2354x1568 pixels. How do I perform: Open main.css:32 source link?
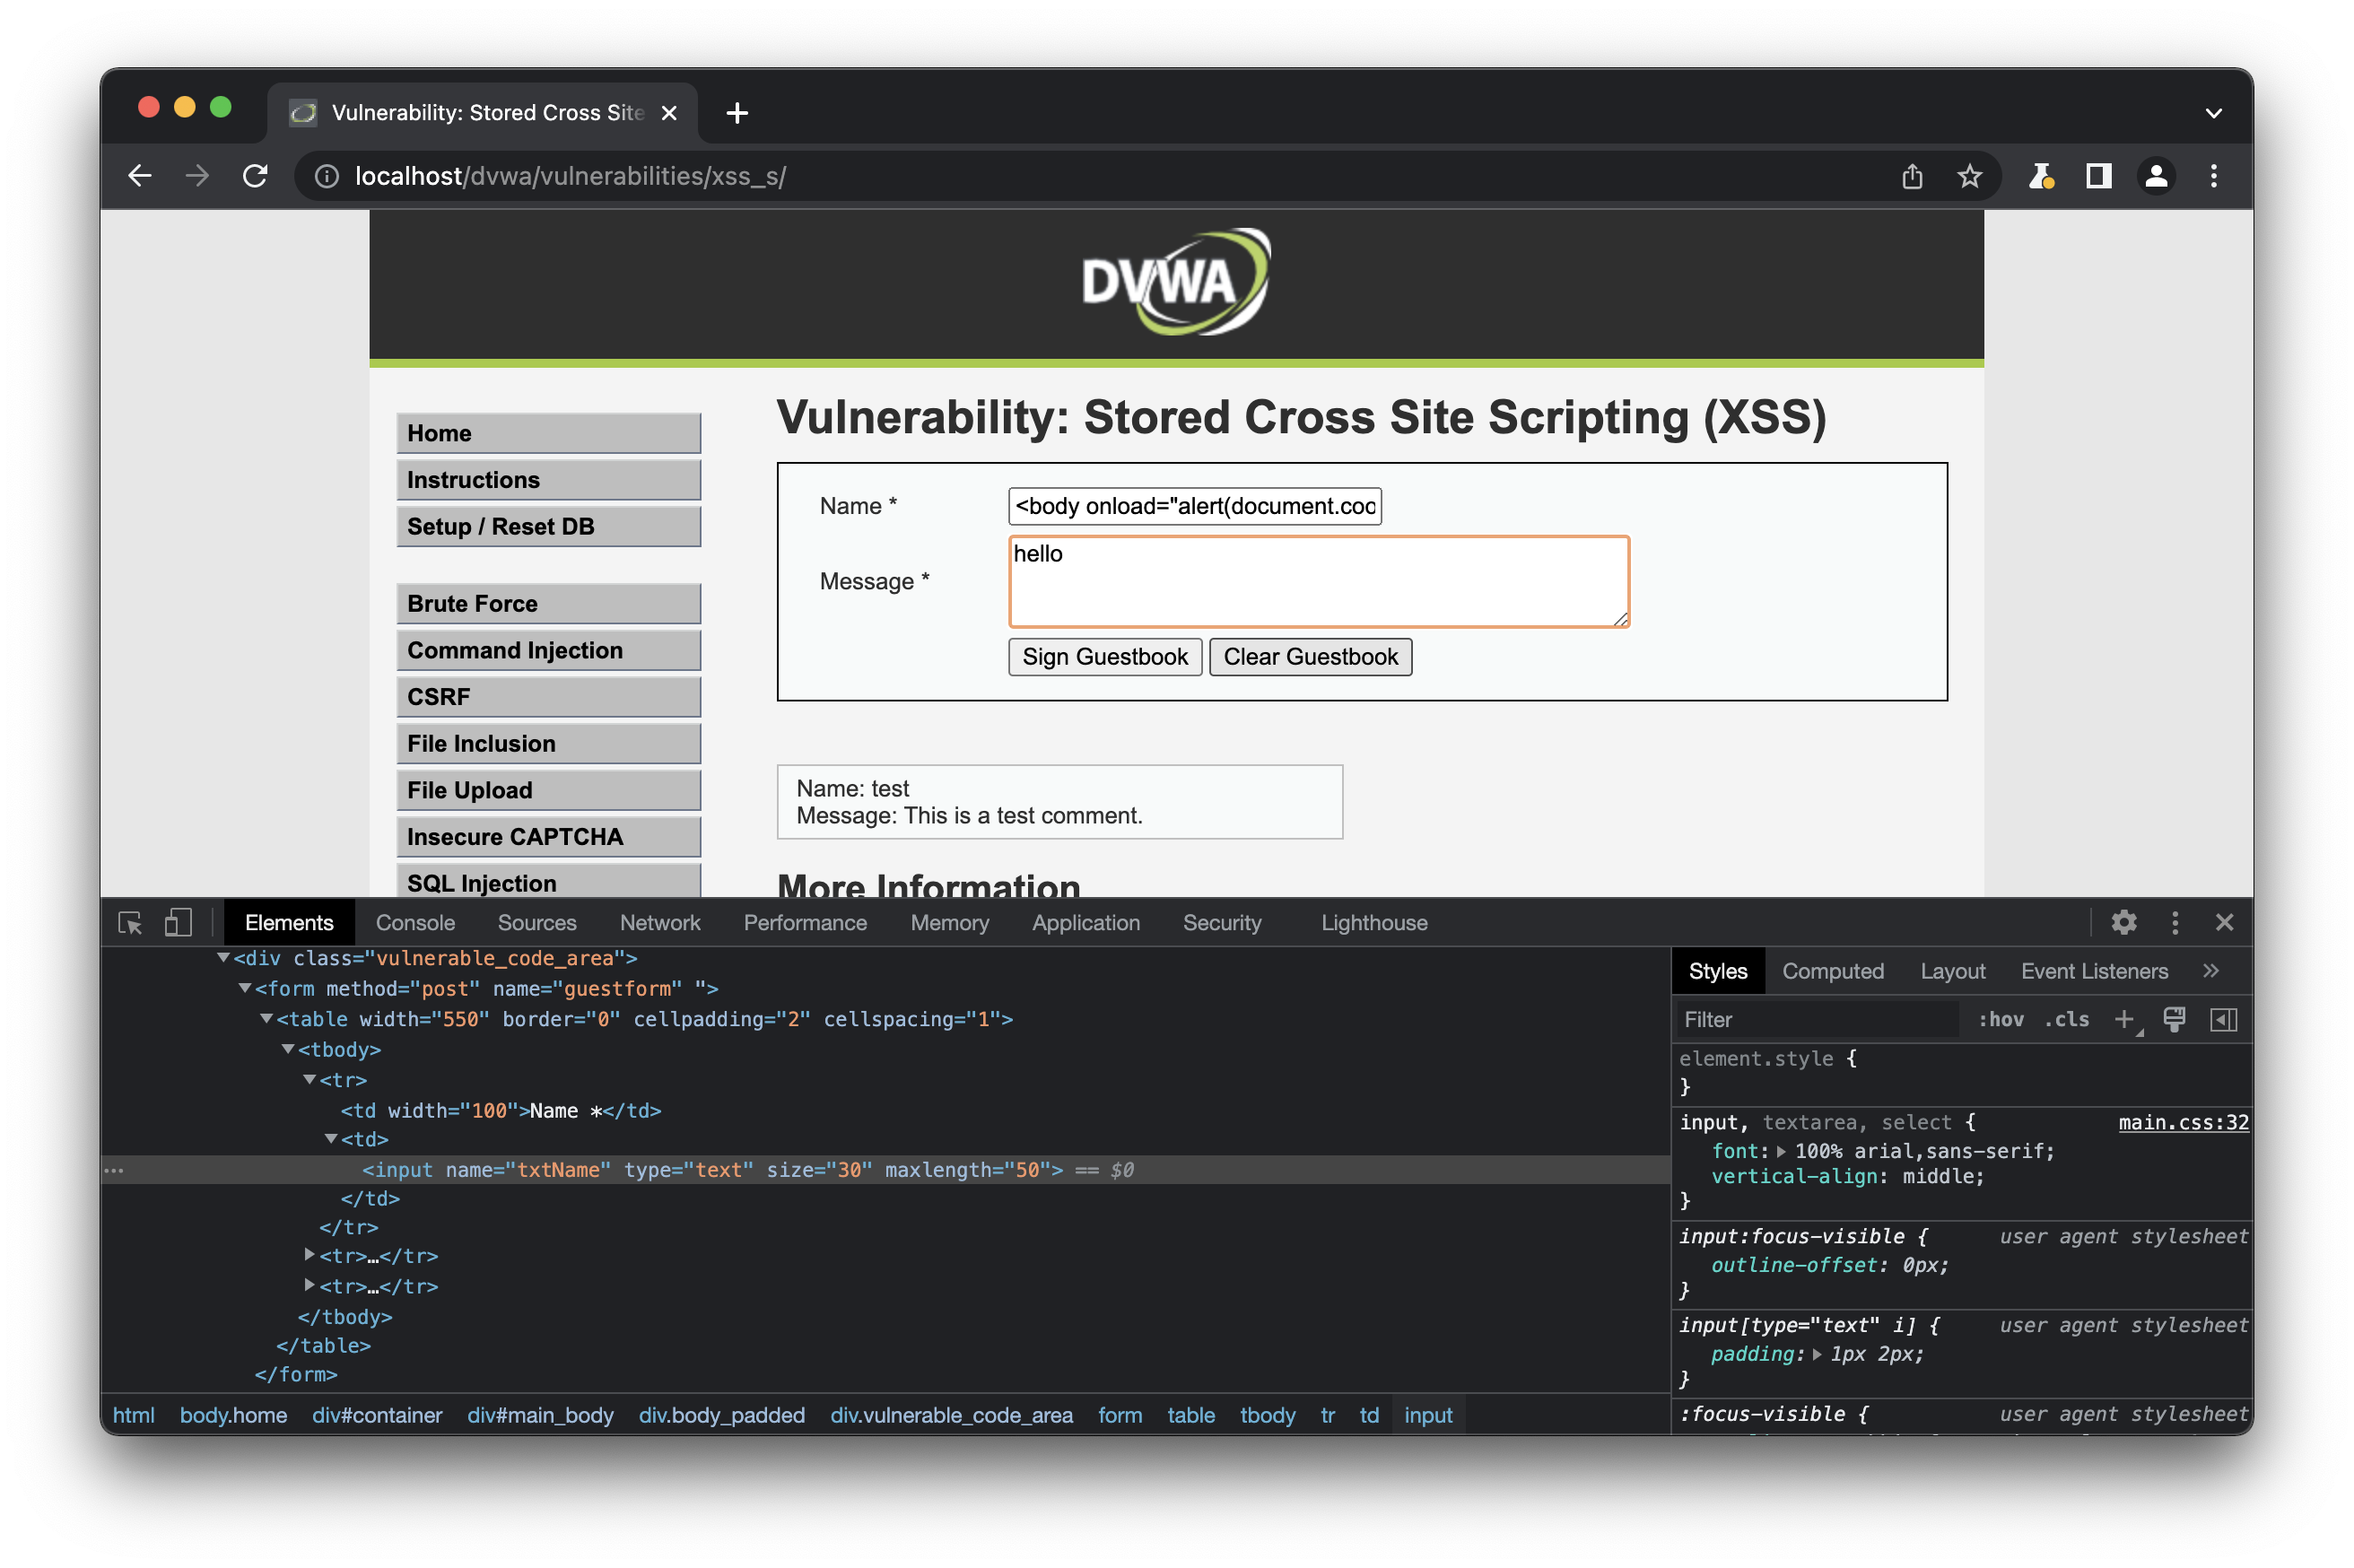click(x=2182, y=1122)
